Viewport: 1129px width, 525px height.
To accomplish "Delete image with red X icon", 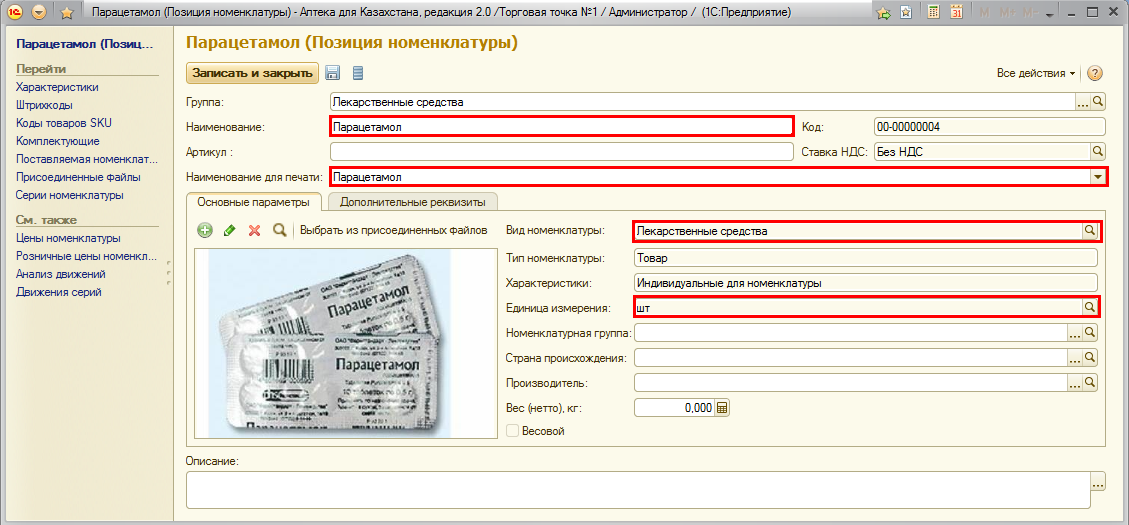I will point(254,230).
